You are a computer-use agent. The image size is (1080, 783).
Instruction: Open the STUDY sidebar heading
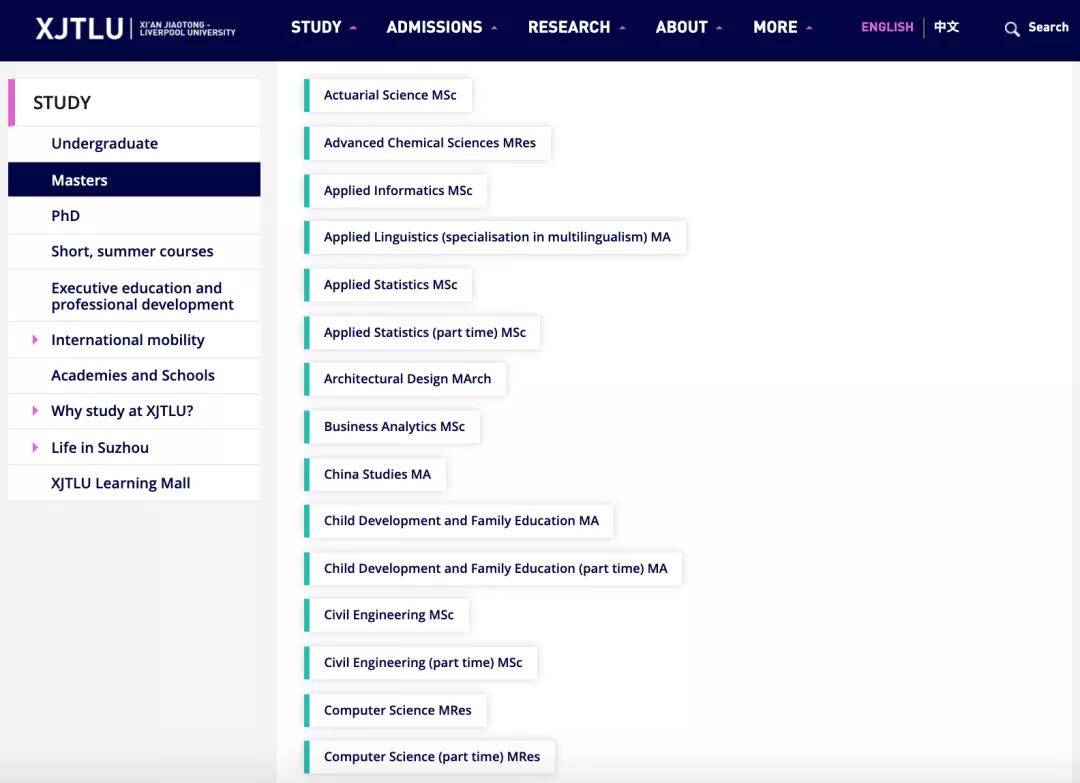134,103
